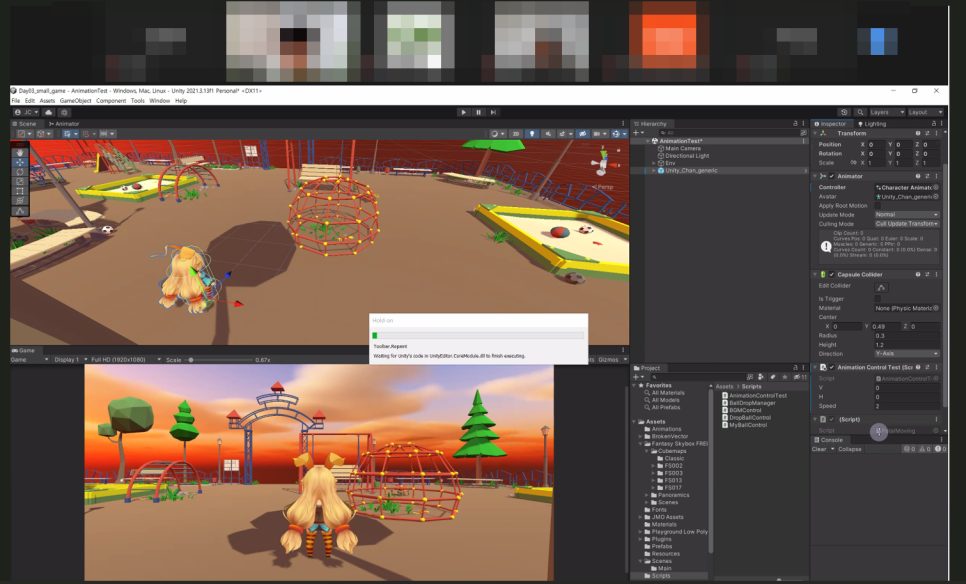Click the Speed value field

(906, 407)
